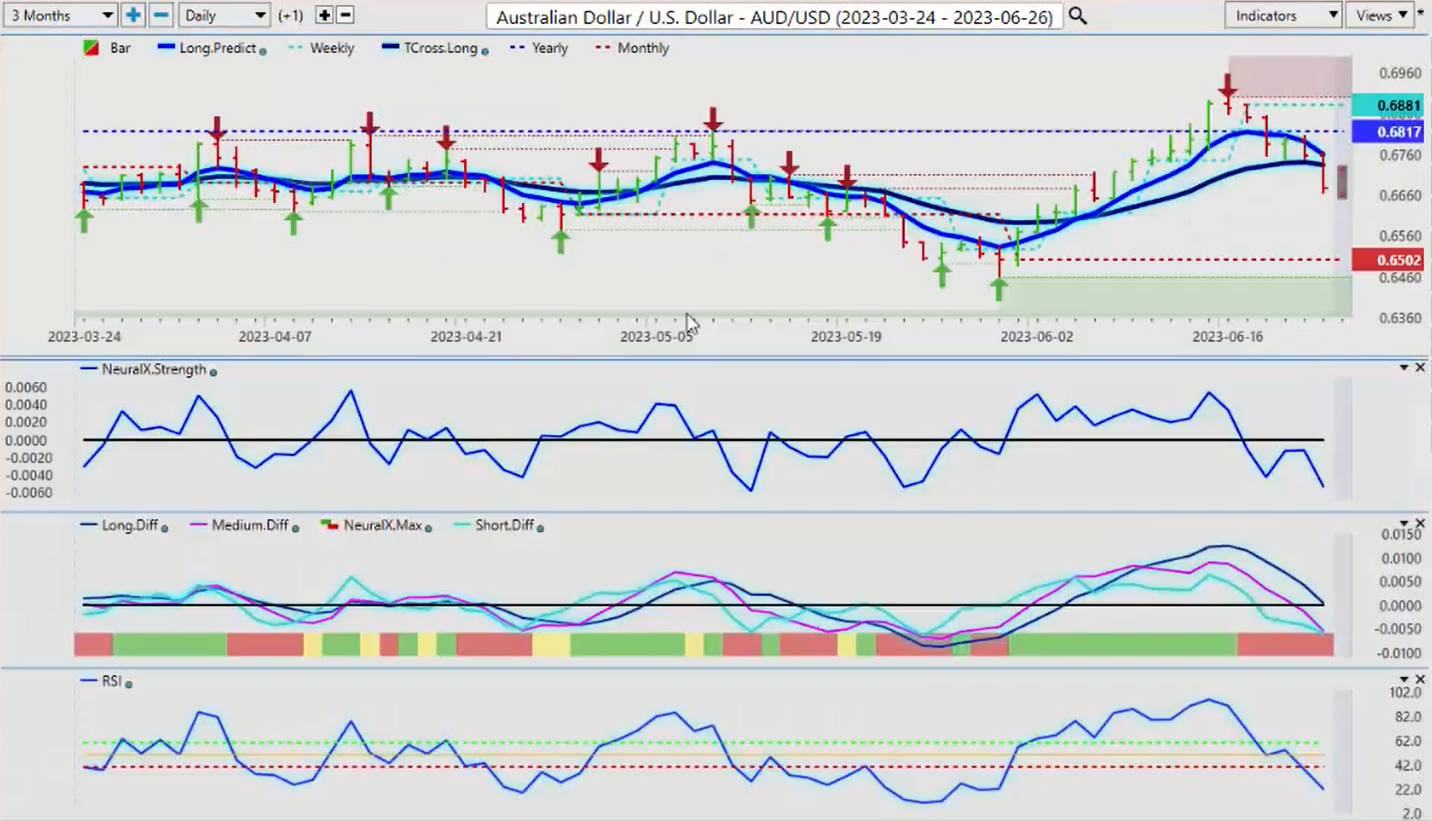
Task: Click the black minus forecast-days button
Action: coord(345,15)
